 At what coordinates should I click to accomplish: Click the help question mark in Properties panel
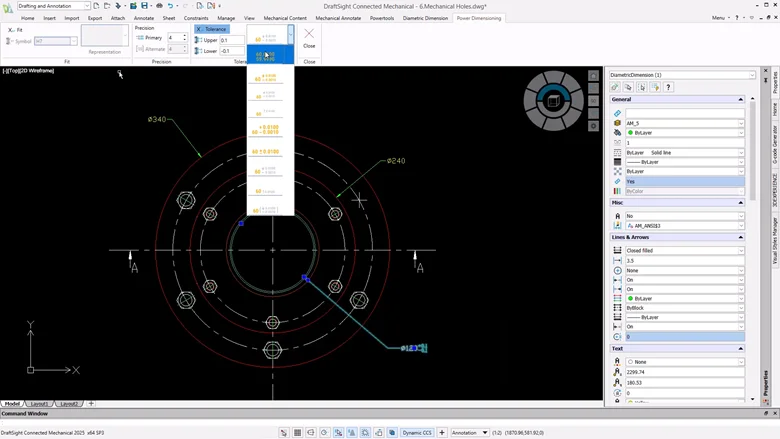[668, 87]
